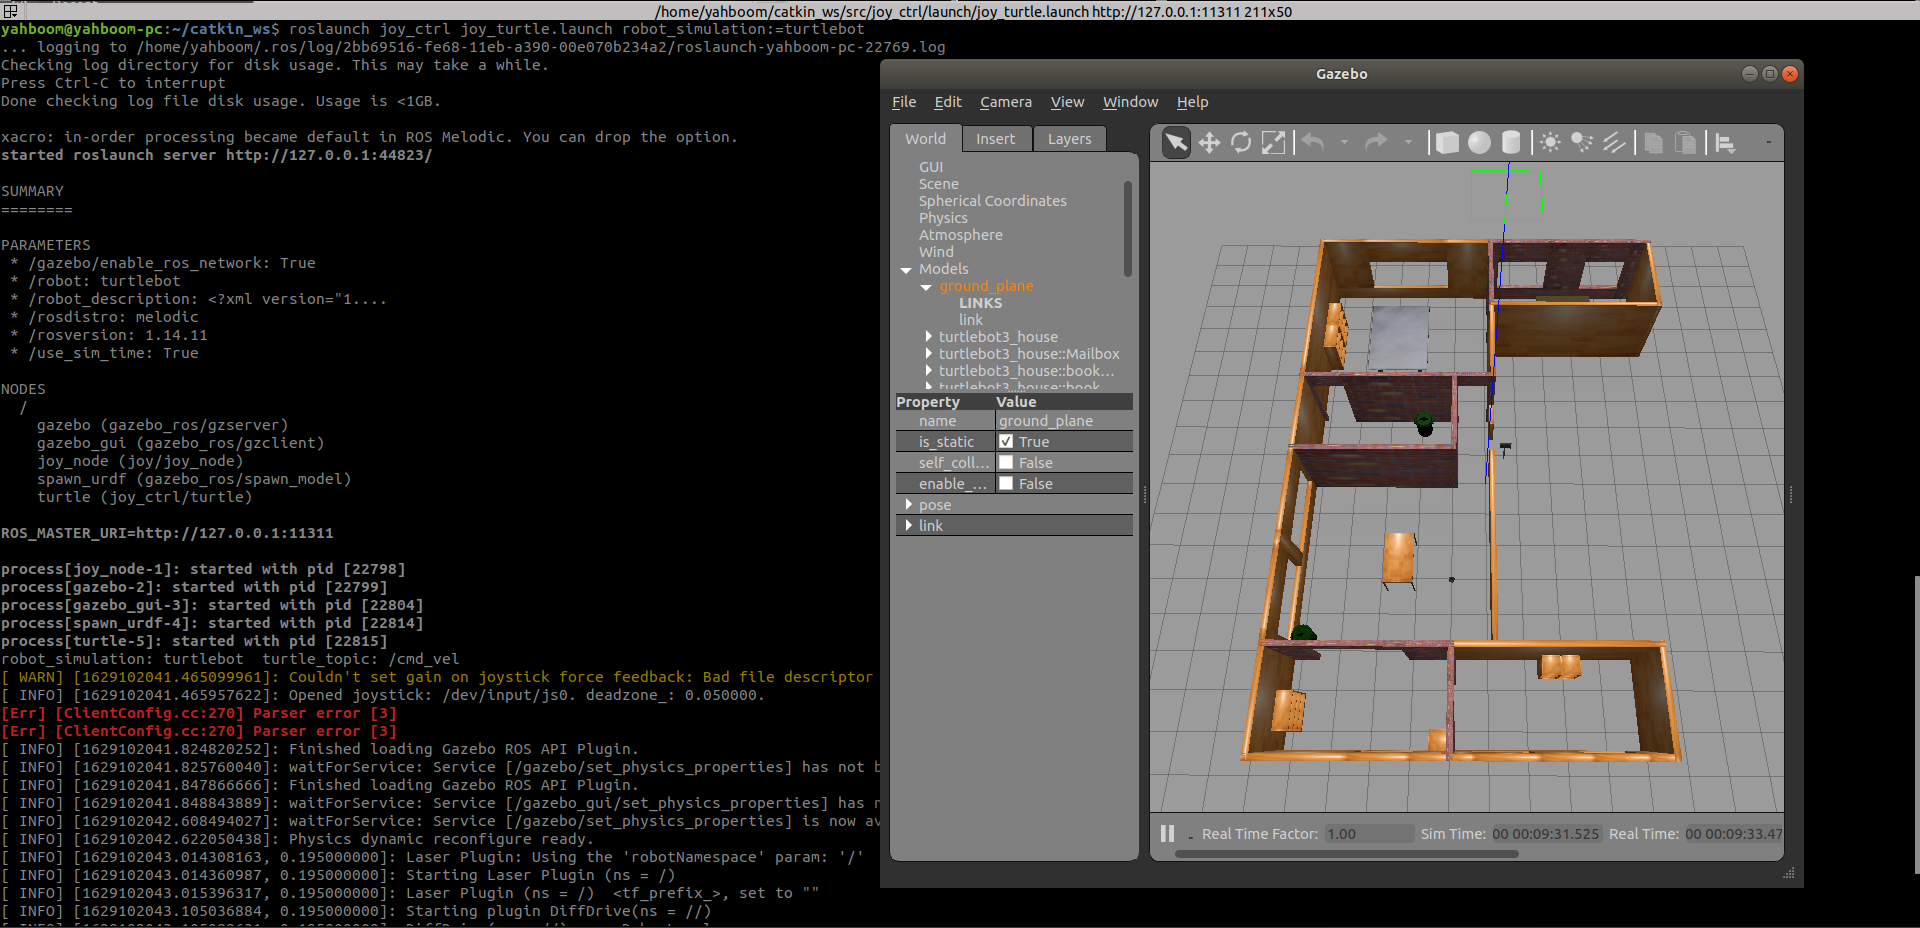Switch to the Insert tab

995,139
